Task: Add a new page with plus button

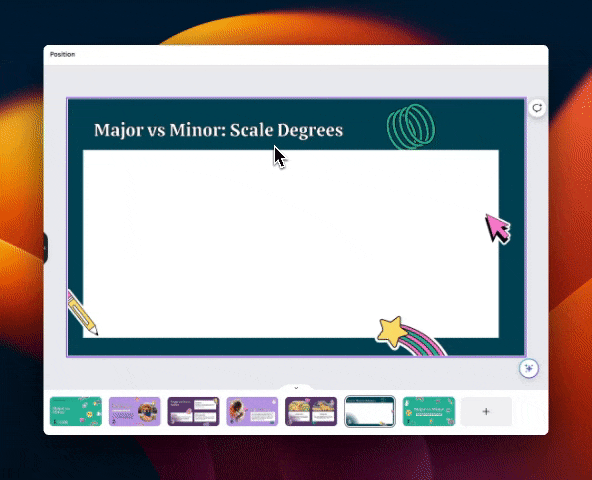Action: (x=486, y=411)
